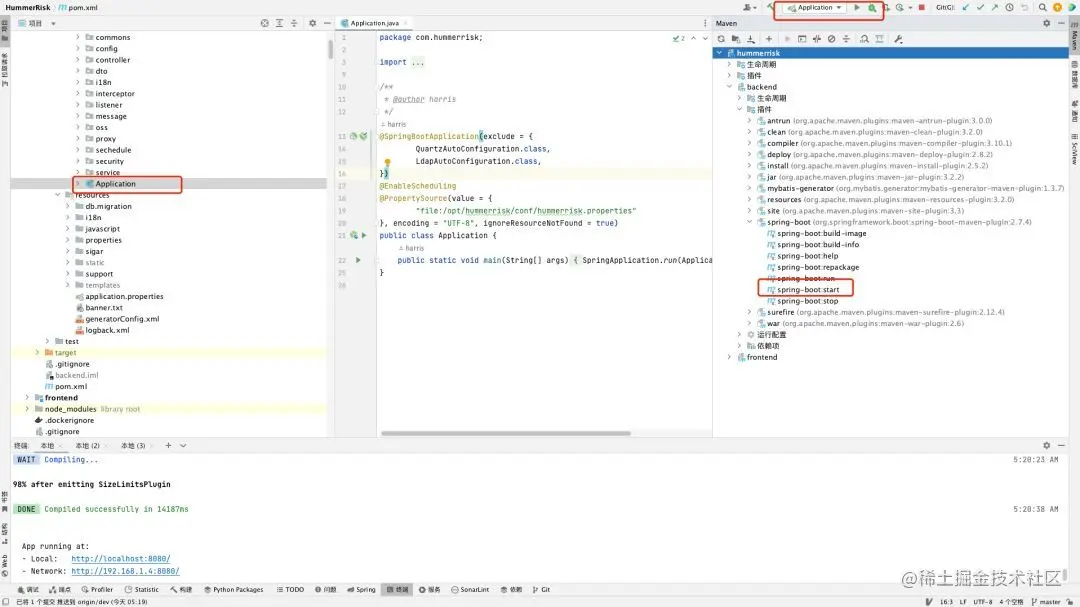Open the Spring tool window
This screenshot has width=1080, height=607.
362,590
